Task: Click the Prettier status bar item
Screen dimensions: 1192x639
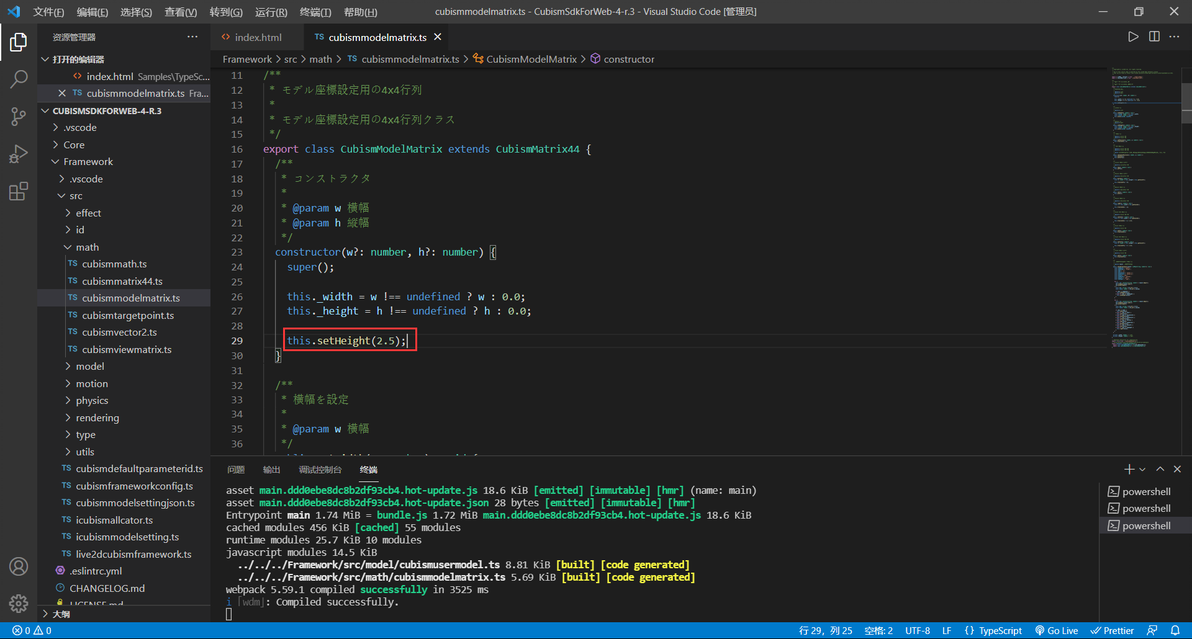Action: point(1112,631)
